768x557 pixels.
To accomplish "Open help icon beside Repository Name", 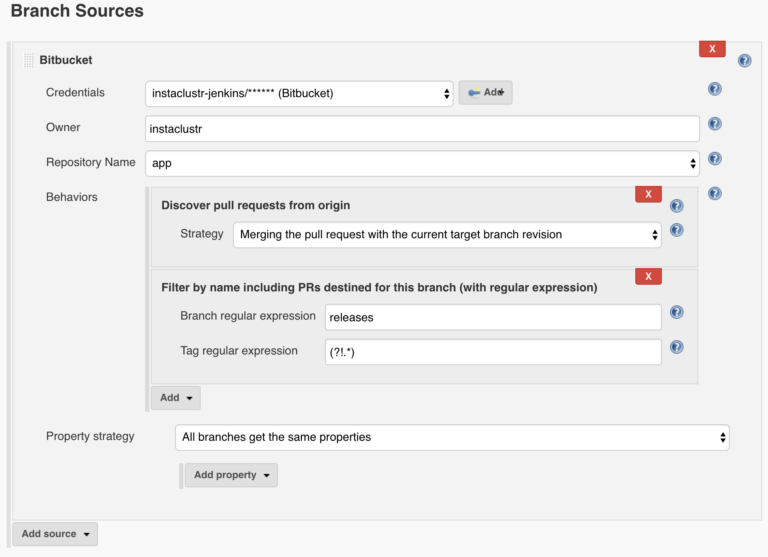I will (x=715, y=159).
